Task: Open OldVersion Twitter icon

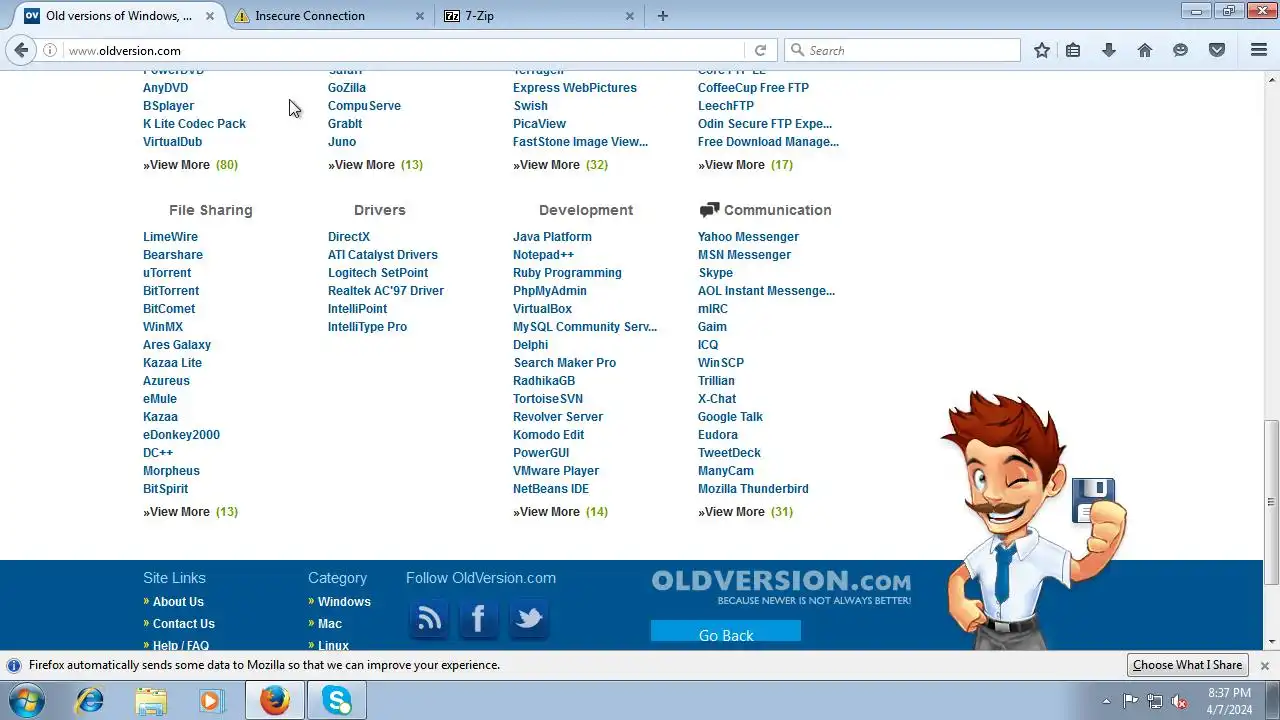Action: click(x=528, y=620)
